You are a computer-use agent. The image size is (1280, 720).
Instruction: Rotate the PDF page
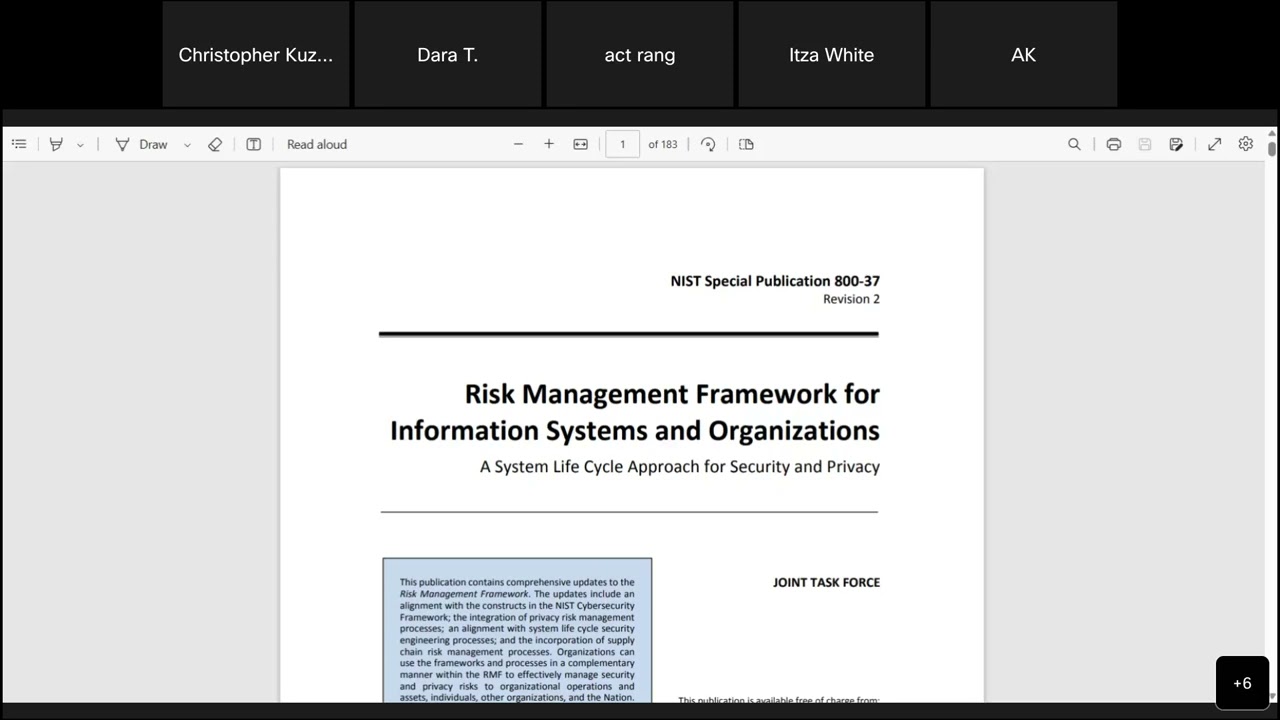point(708,144)
